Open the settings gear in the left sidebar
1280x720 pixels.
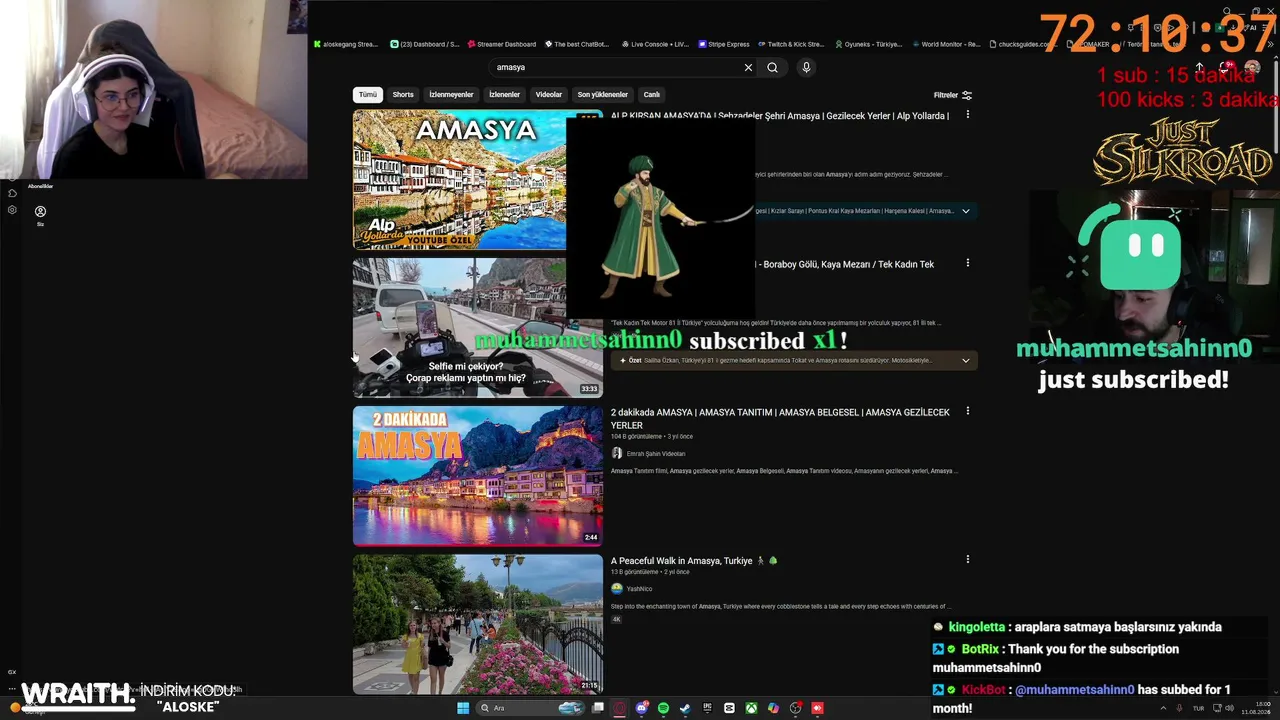[12, 210]
